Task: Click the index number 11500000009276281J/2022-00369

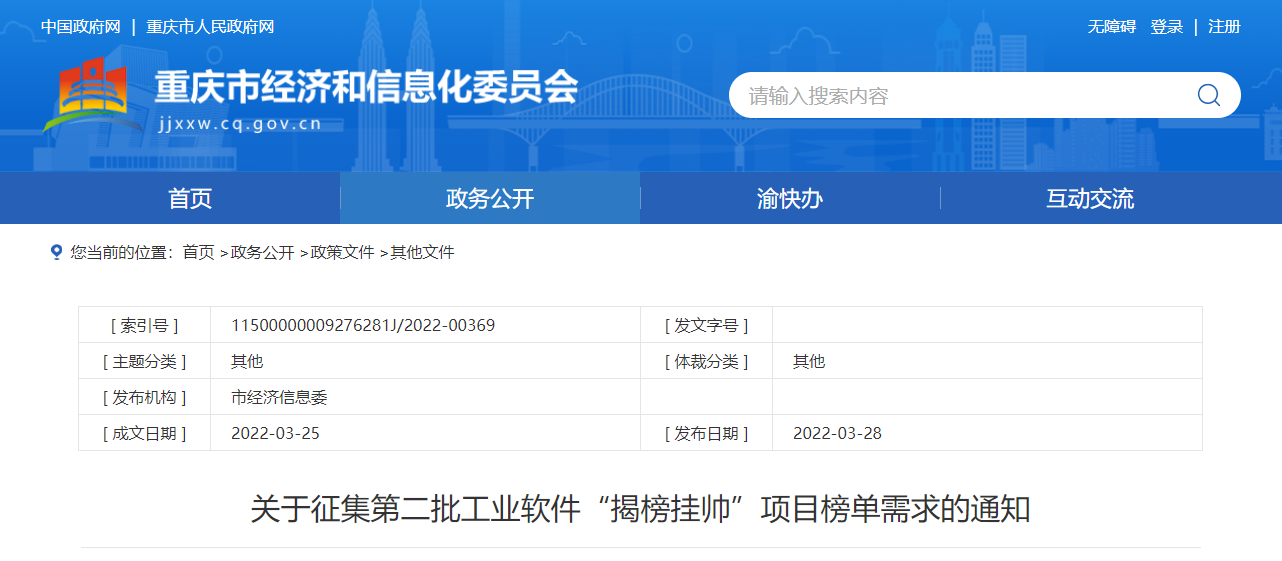Action: pos(363,325)
